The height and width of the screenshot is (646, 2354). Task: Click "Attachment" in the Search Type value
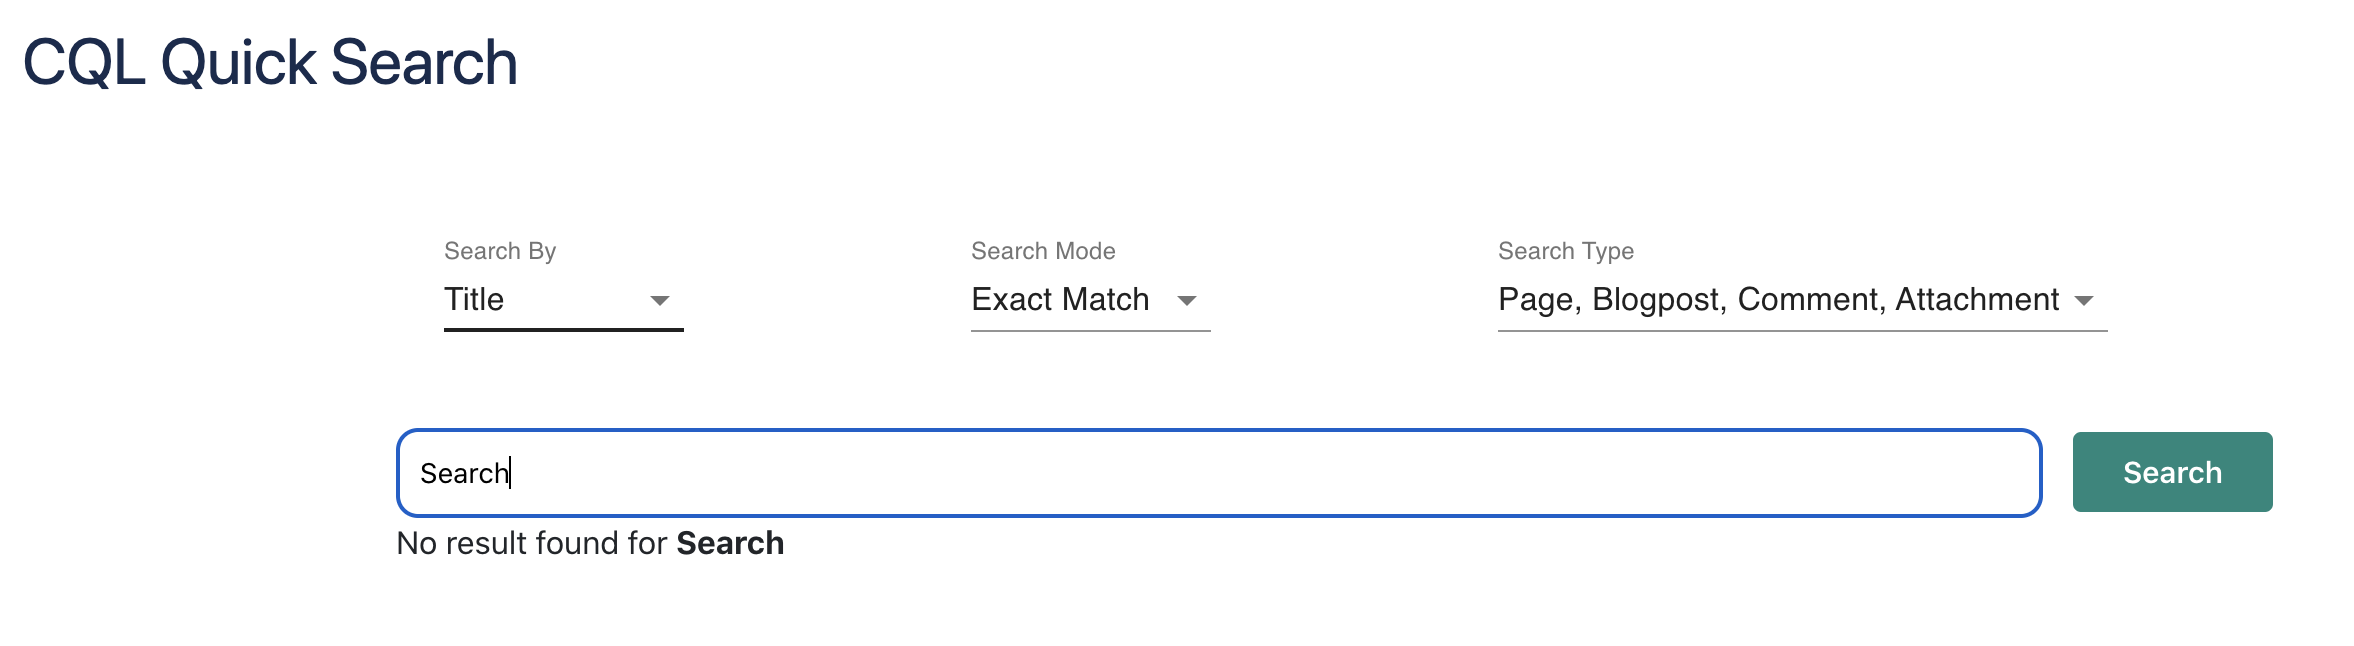pyautogui.click(x=1977, y=299)
